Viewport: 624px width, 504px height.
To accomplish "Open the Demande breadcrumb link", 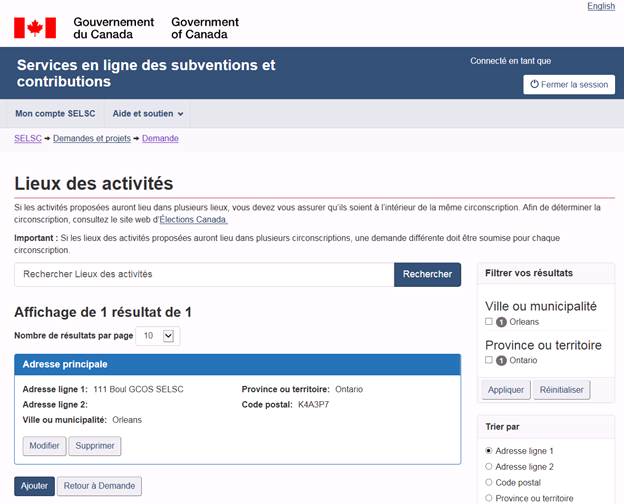I will tap(160, 139).
